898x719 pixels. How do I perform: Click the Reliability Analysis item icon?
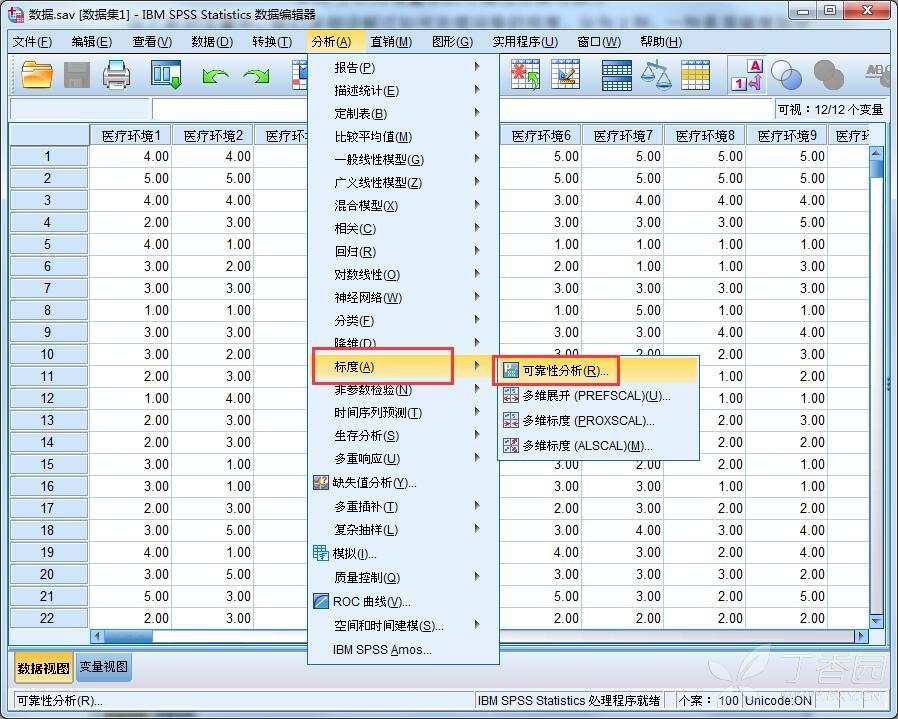tap(510, 371)
